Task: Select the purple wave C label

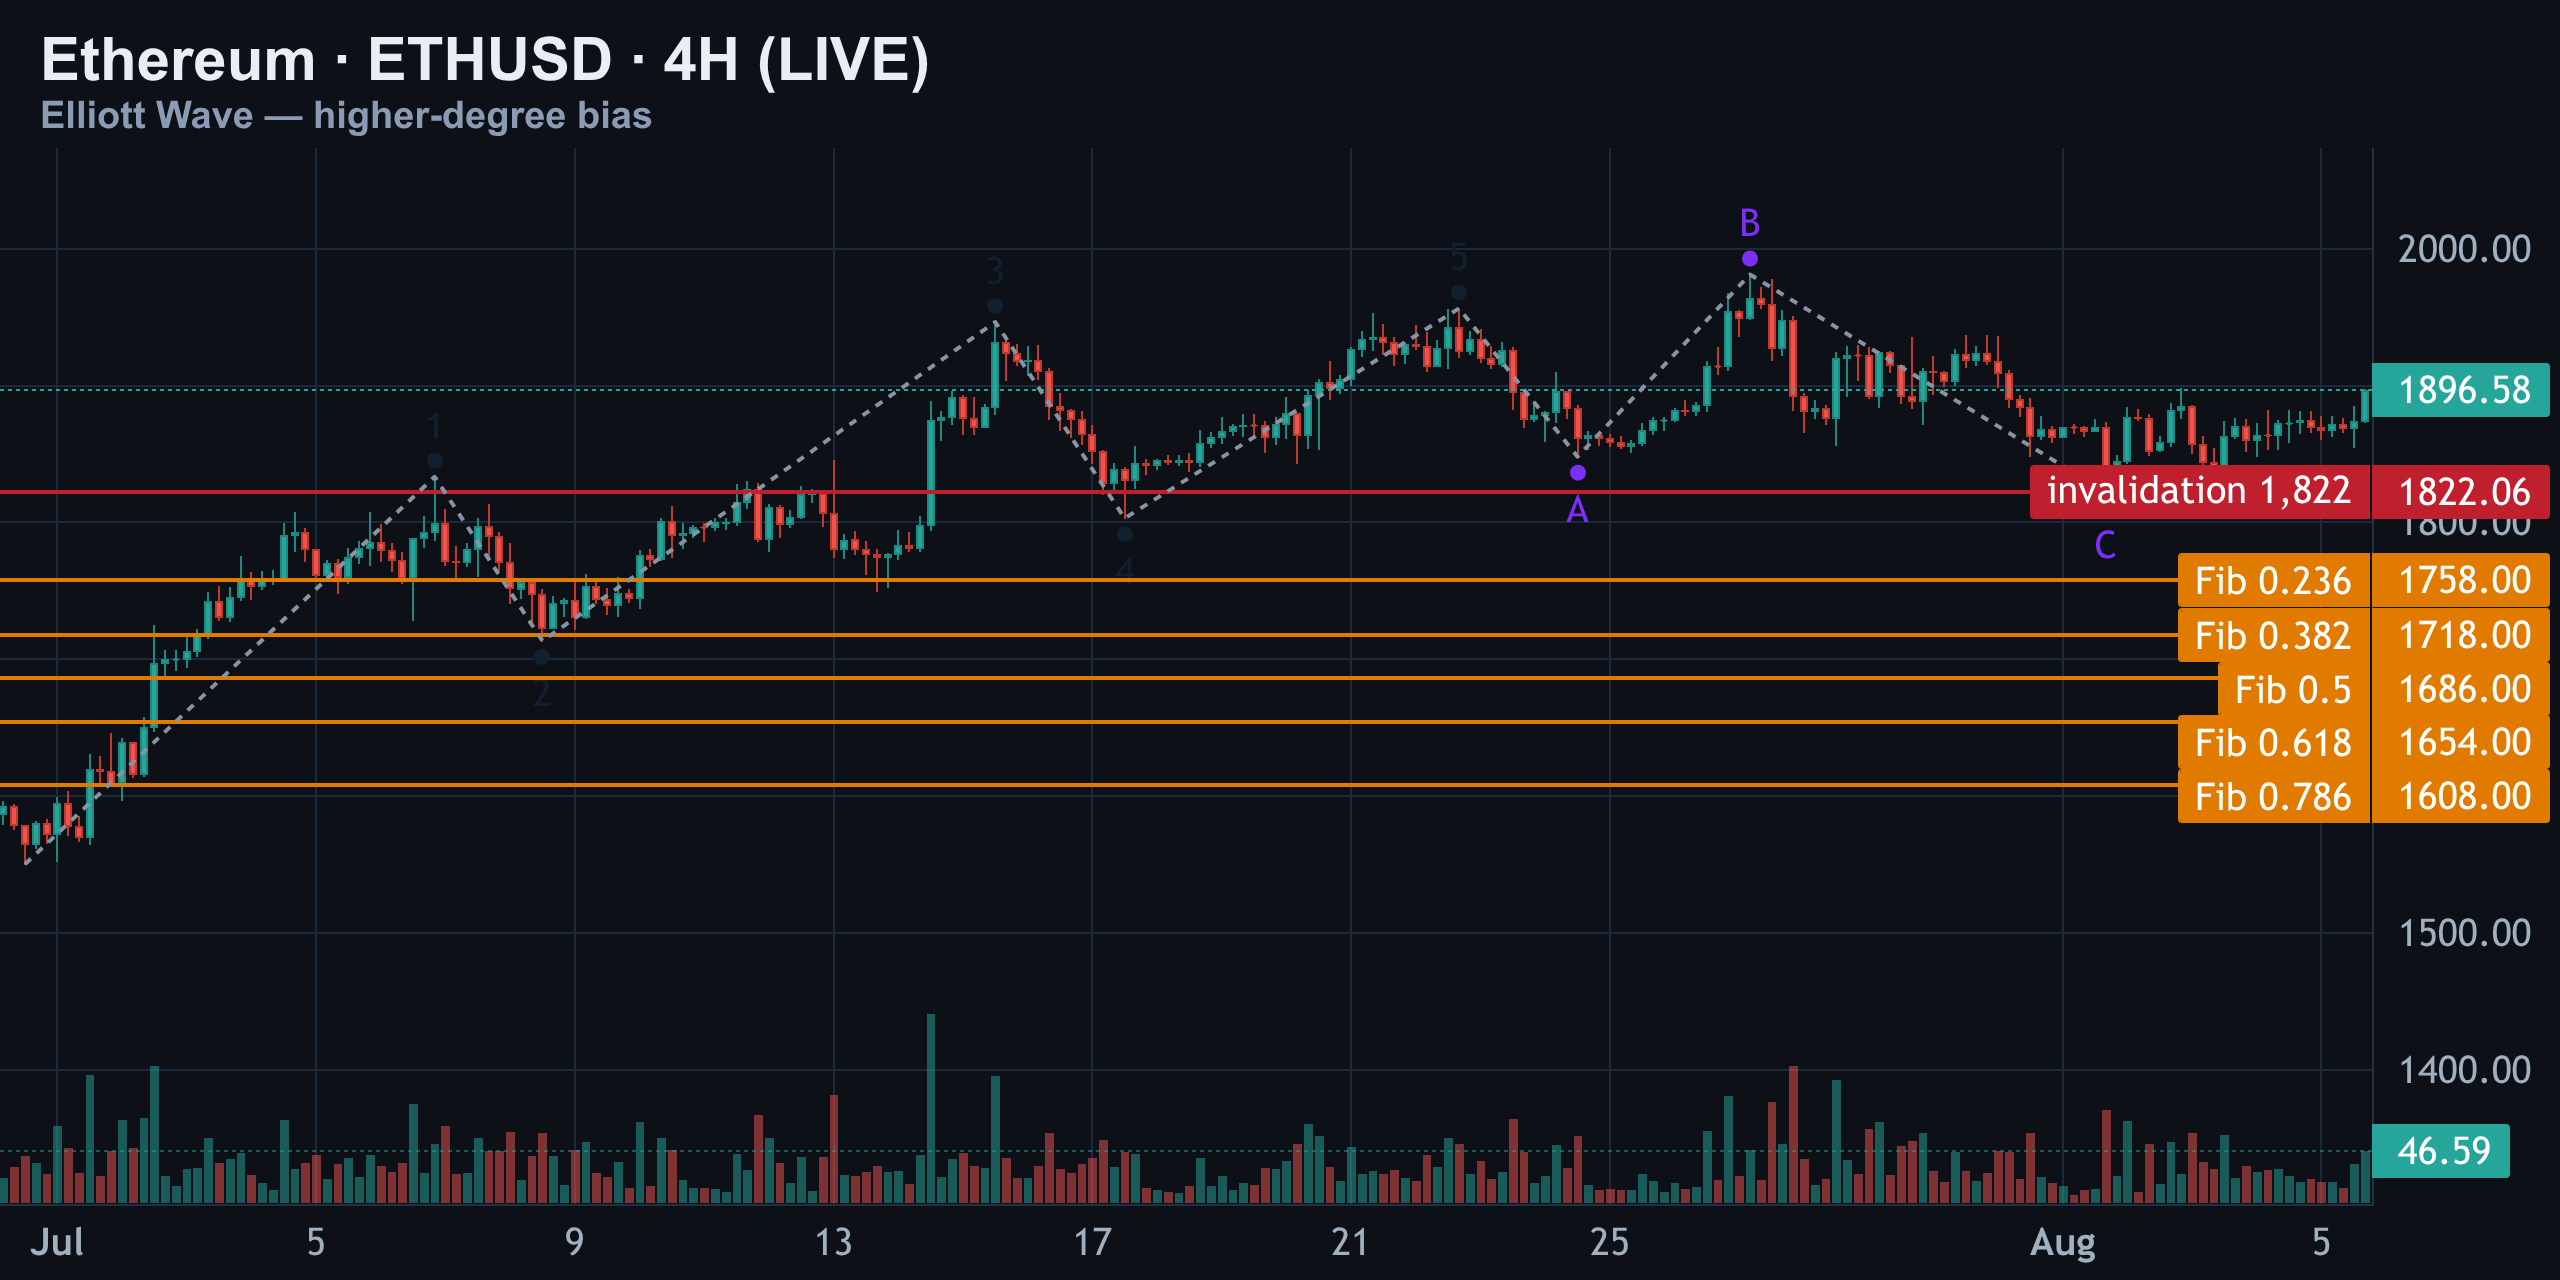Action: point(2105,545)
